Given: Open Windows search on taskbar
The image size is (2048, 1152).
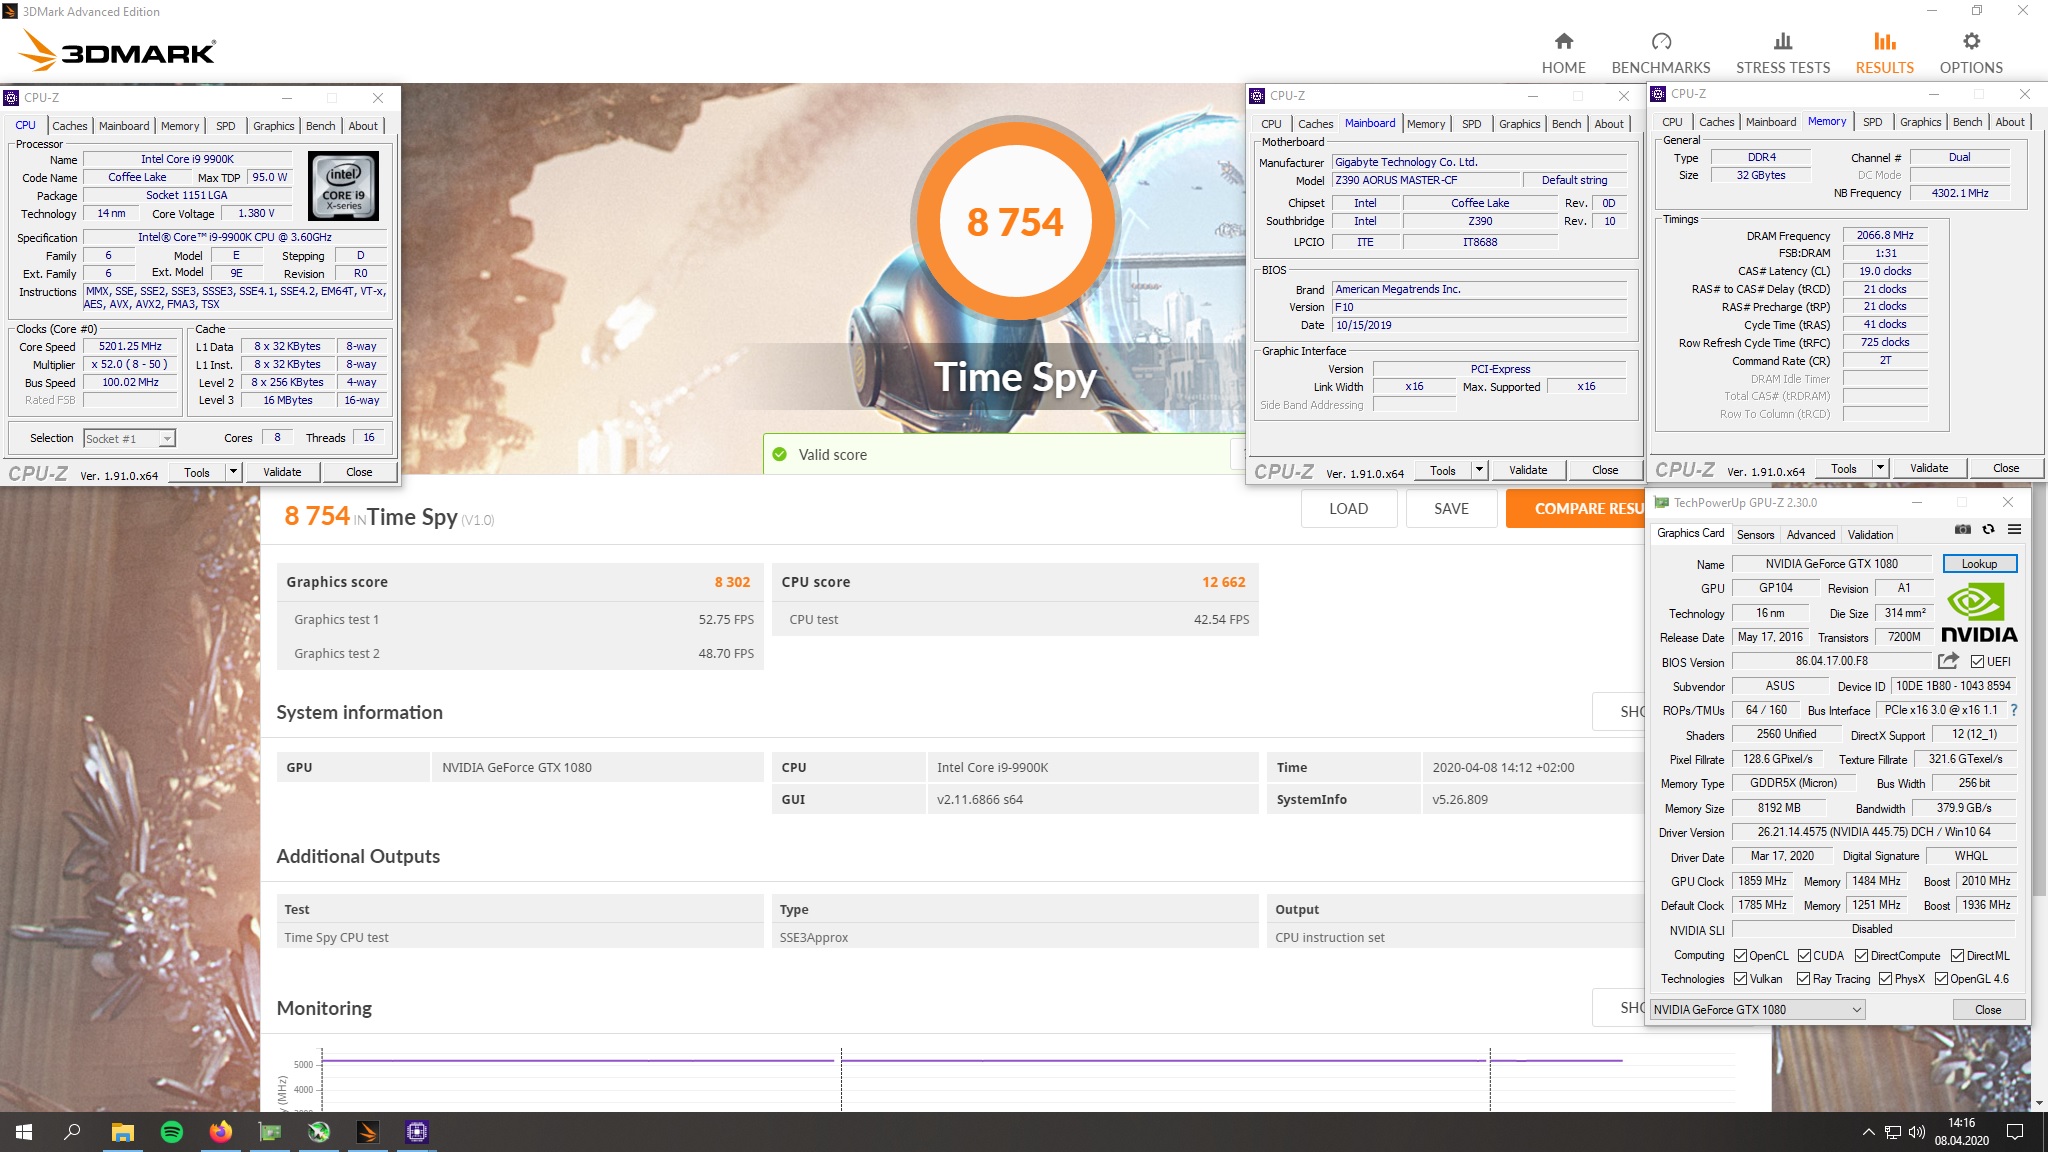Looking at the screenshot, I should point(72,1132).
